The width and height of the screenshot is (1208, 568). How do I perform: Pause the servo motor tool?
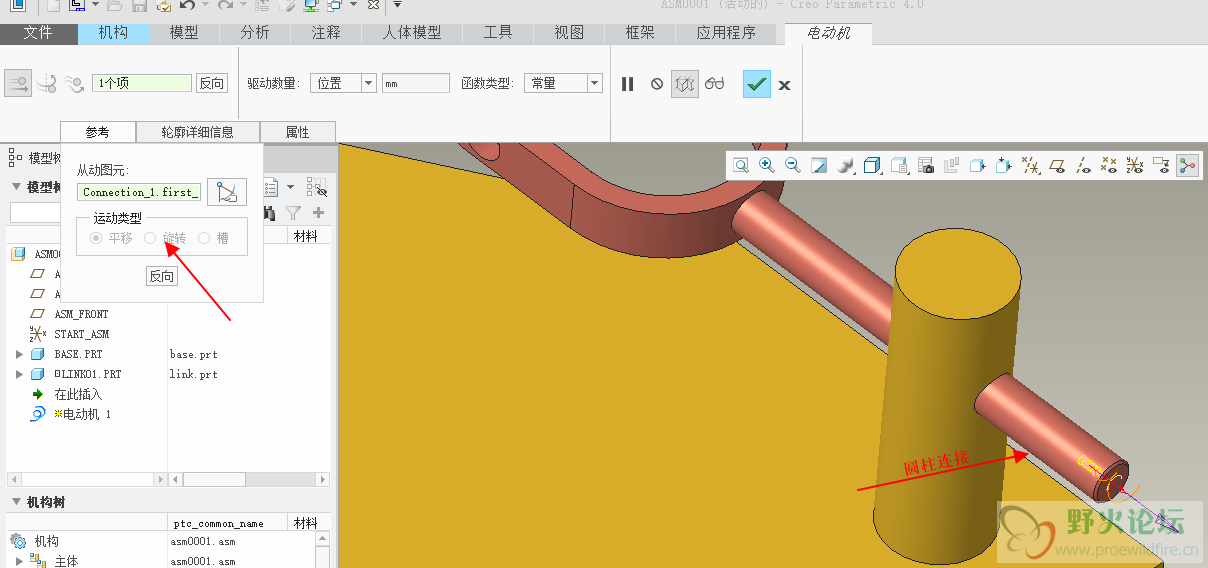(x=628, y=84)
